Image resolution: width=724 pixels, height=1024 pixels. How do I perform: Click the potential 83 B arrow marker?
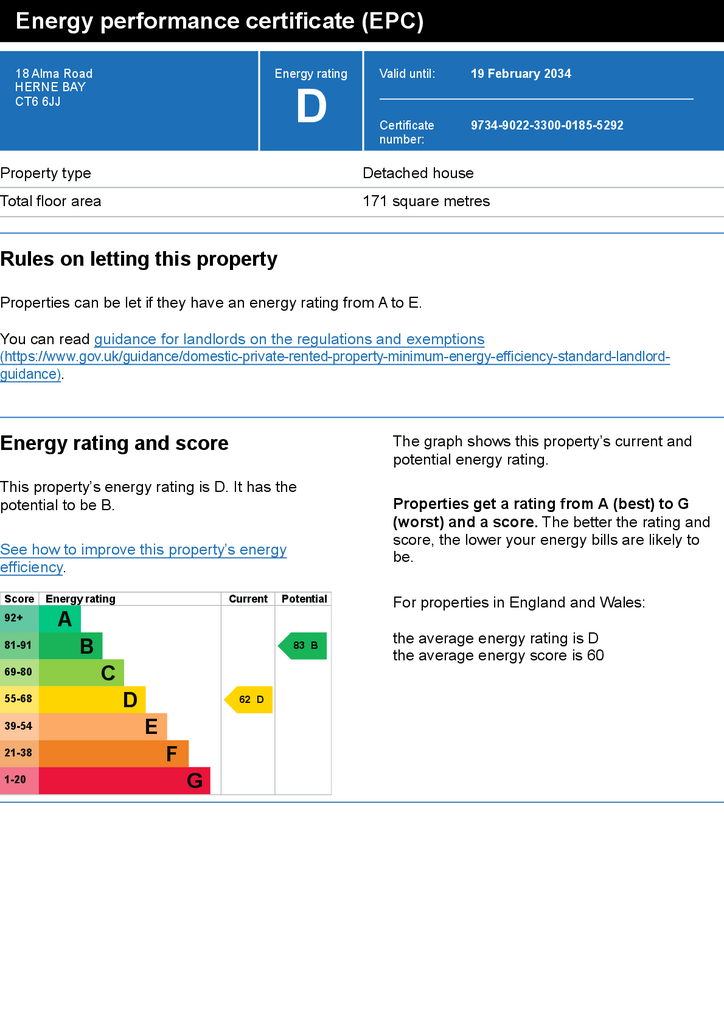(x=302, y=646)
